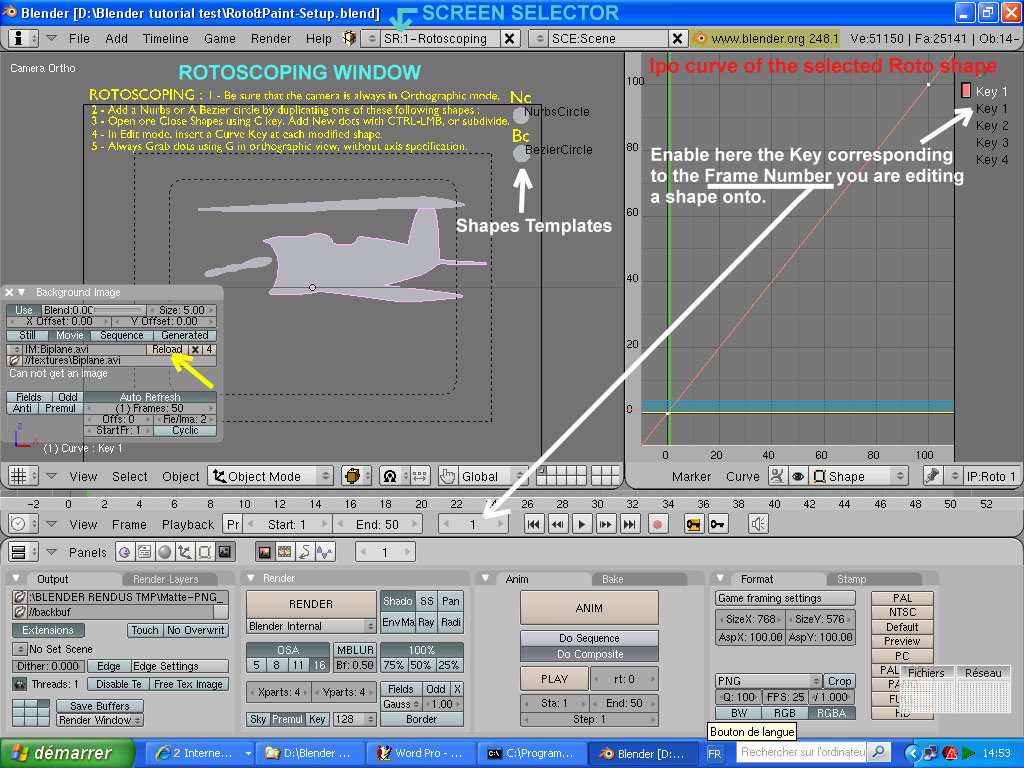Click the delete keyframe key icon
The width and height of the screenshot is (1024, 768).
point(718,524)
